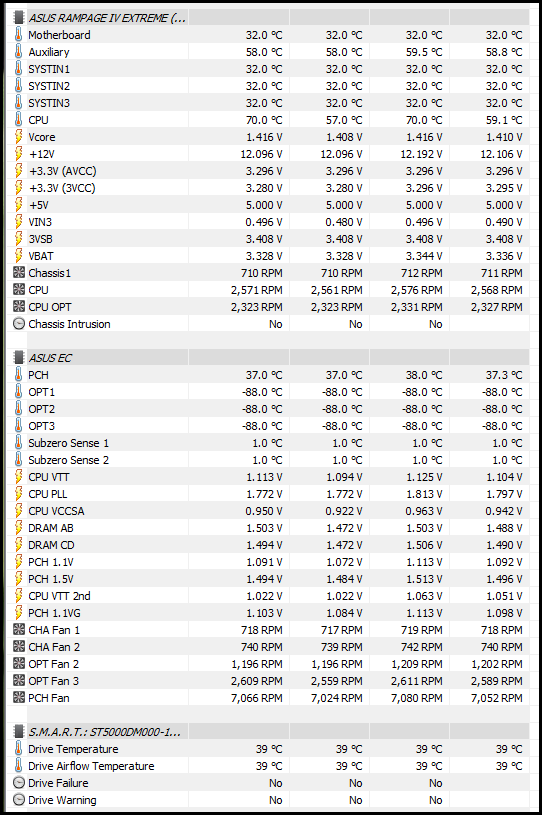This screenshot has width=542, height=815.
Task: Click the CPU VTT bolt icon
Action: (x=19, y=477)
